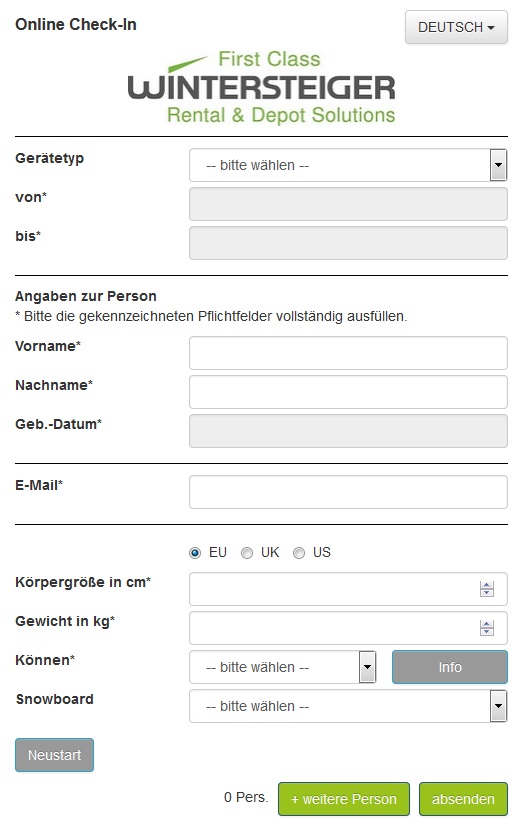Screen dimensions: 521x827
Task: Select the EU radio button
Action: pyautogui.click(x=195, y=553)
